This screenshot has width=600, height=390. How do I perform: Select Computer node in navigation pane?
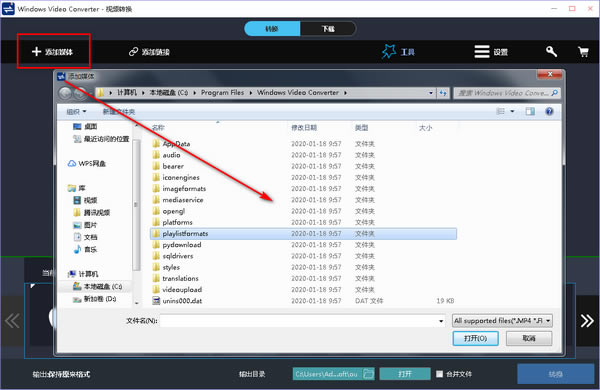(x=83, y=274)
